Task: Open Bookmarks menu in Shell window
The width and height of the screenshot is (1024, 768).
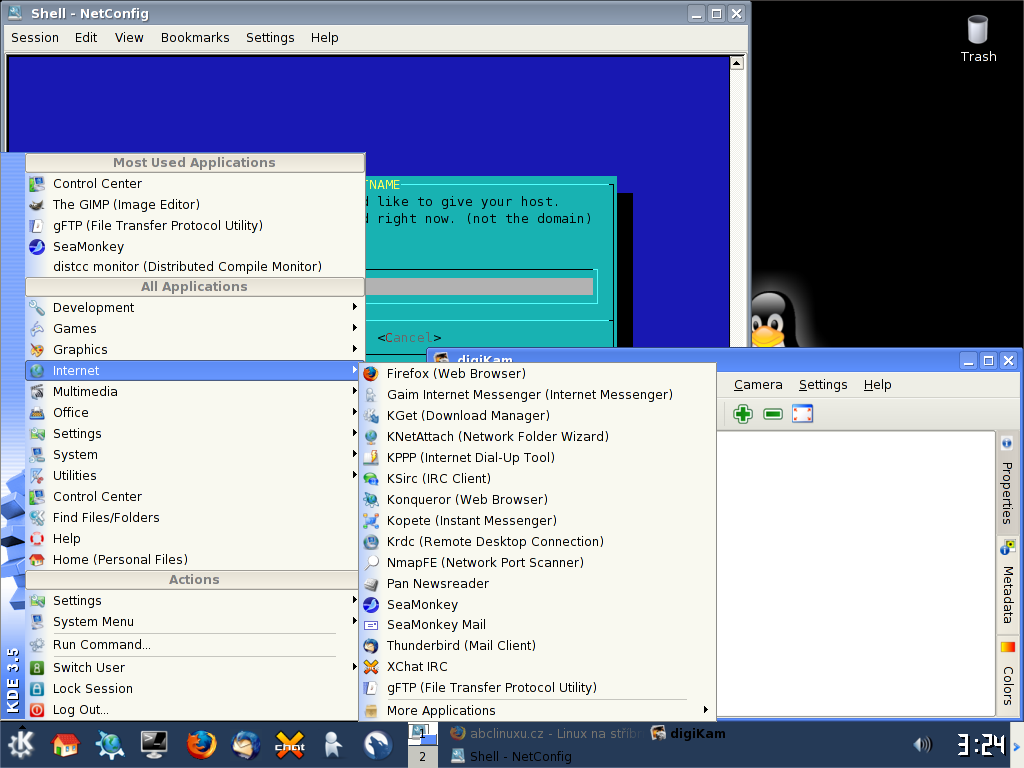Action: tap(195, 38)
